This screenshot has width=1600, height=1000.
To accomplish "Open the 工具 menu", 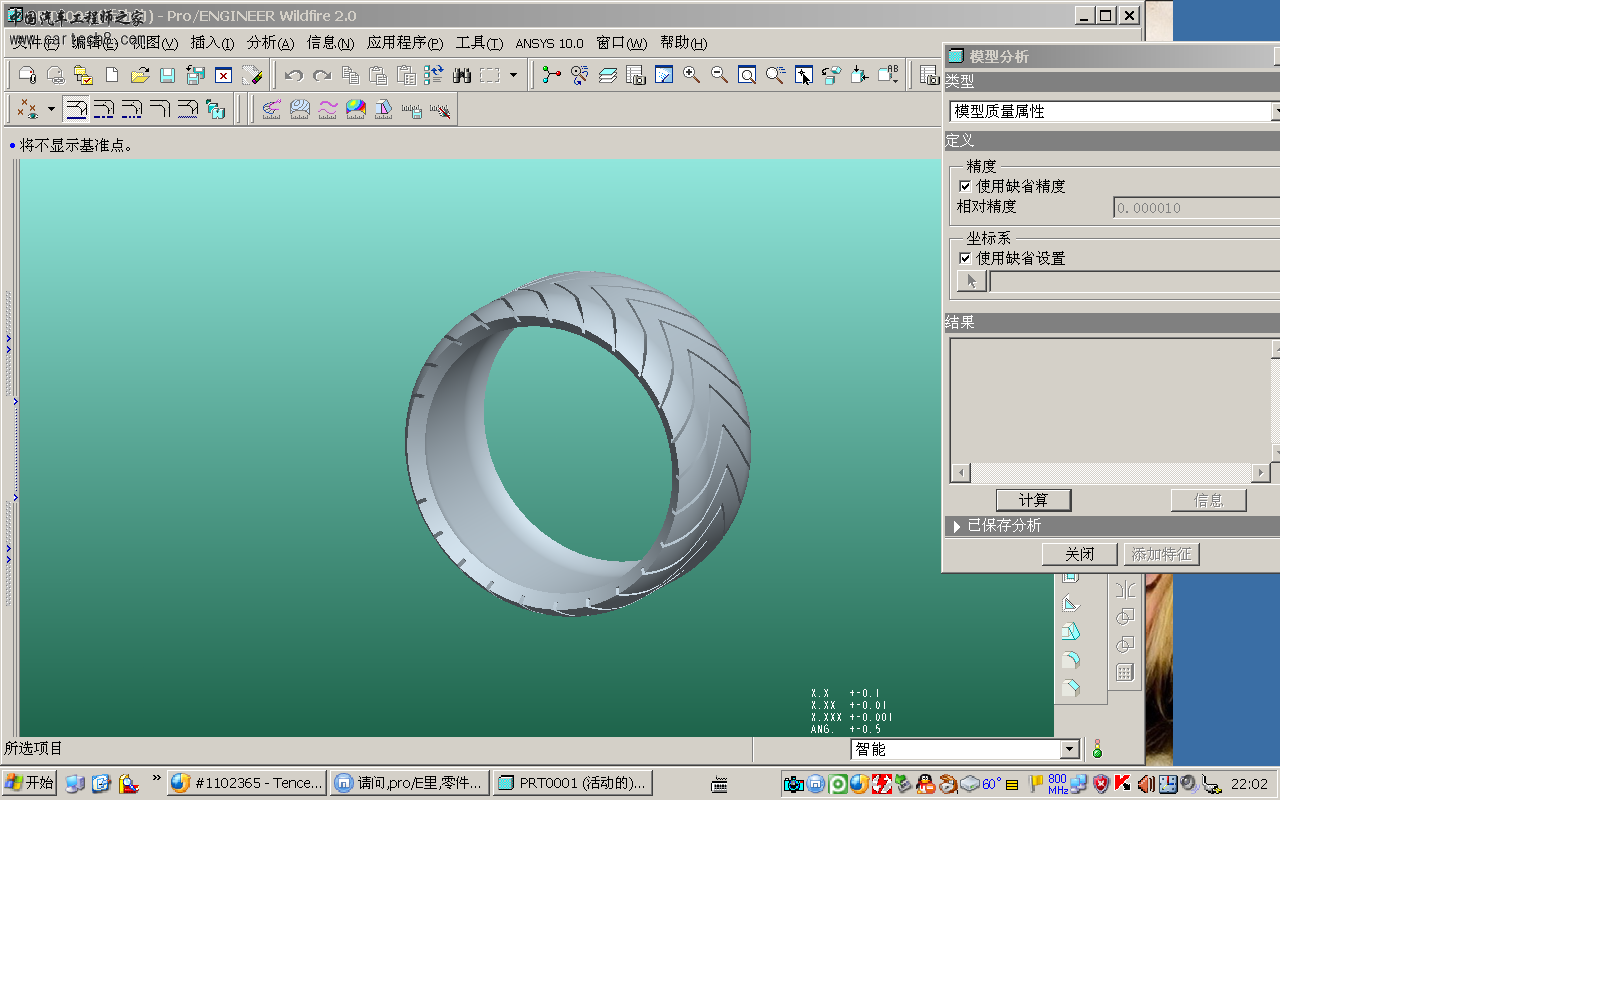I will click(479, 42).
